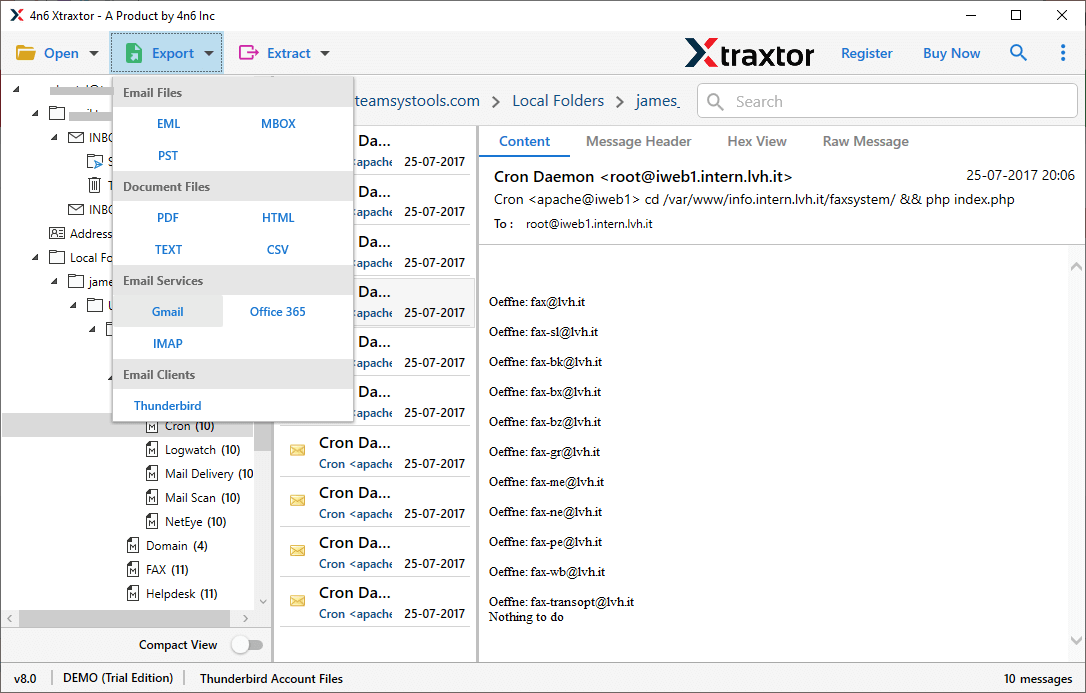This screenshot has height=693, width=1086.
Task: Click james_ breadcrumb segment
Action: [658, 101]
